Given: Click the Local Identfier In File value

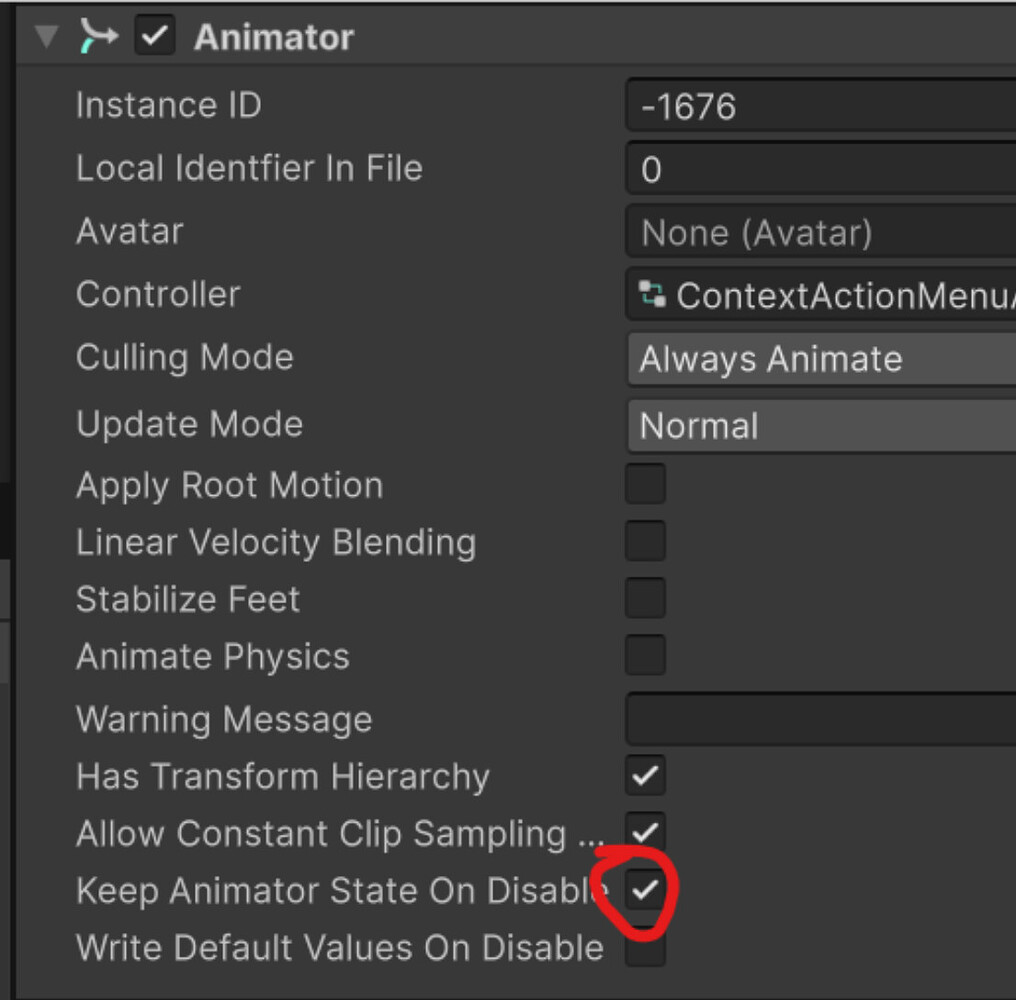Looking at the screenshot, I should [x=820, y=169].
